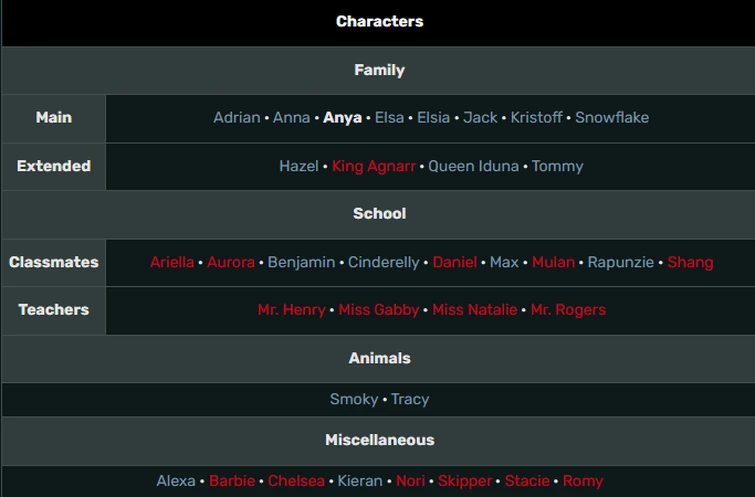Open the Benjamin character page
This screenshot has width=755, height=497.
tap(301, 262)
